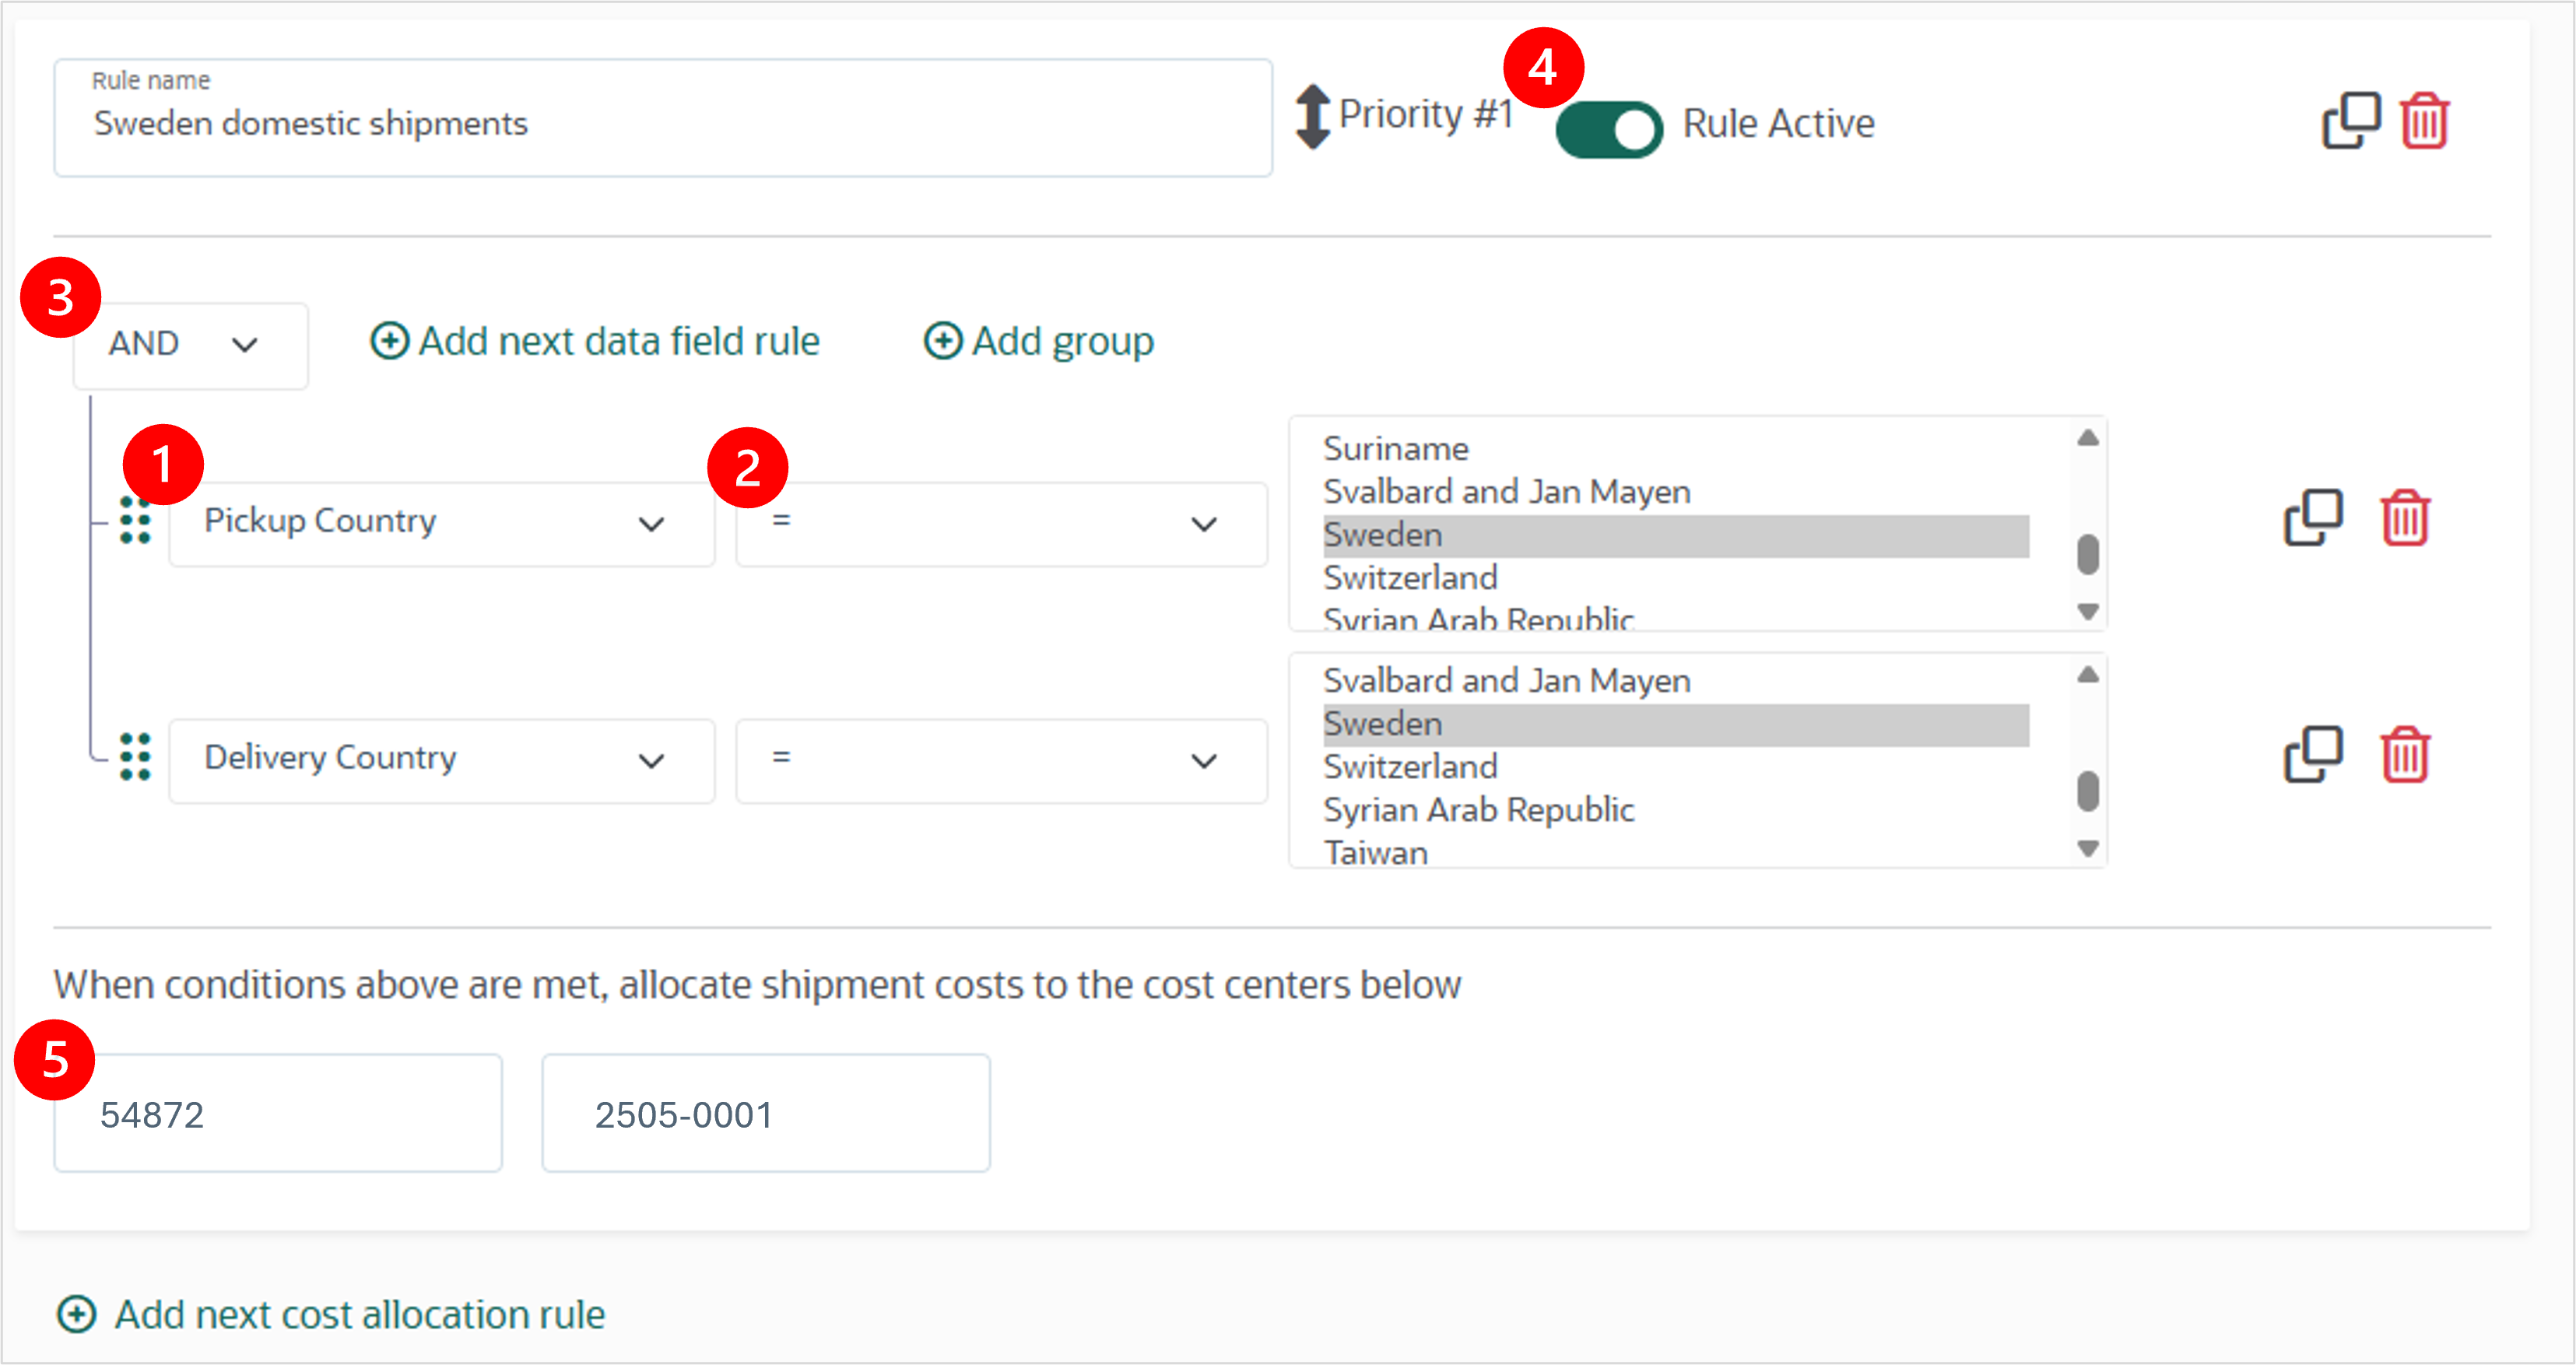The width and height of the screenshot is (2576, 1365).
Task: Click the plus icon beside Add next data field rule
Action: [x=390, y=341]
